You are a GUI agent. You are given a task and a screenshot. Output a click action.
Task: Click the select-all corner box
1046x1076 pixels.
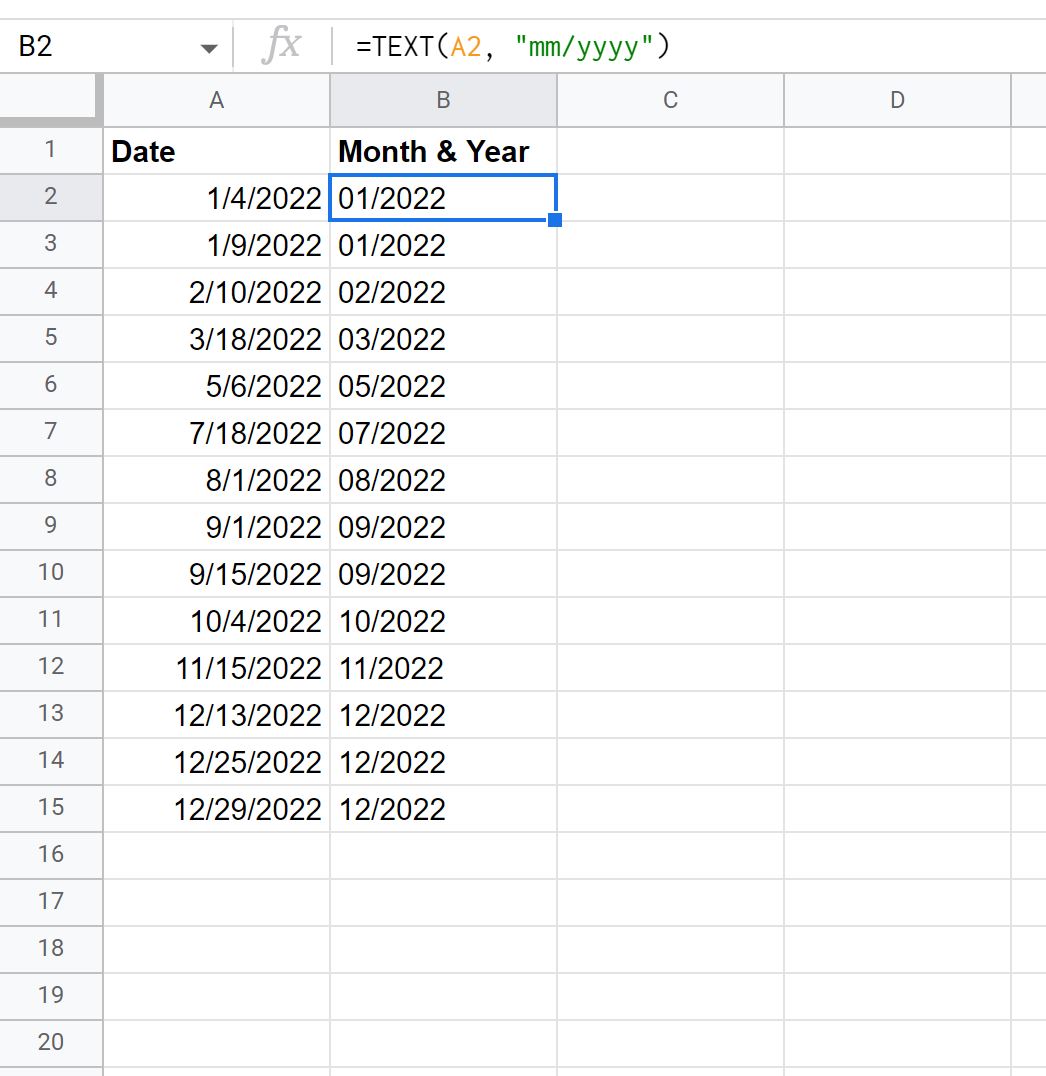pyautogui.click(x=51, y=100)
